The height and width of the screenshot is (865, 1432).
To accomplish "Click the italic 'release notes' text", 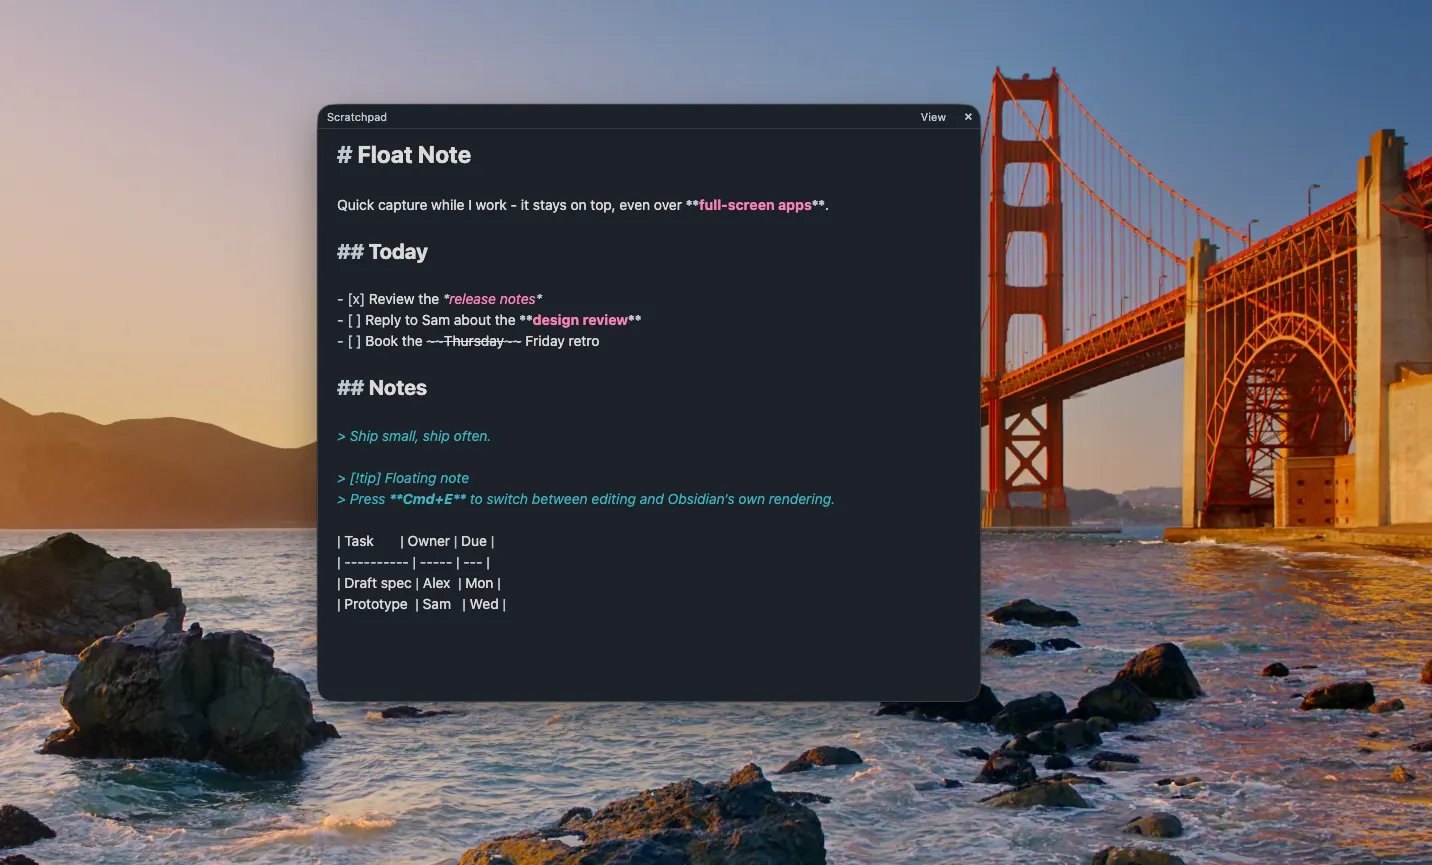I will 492,299.
